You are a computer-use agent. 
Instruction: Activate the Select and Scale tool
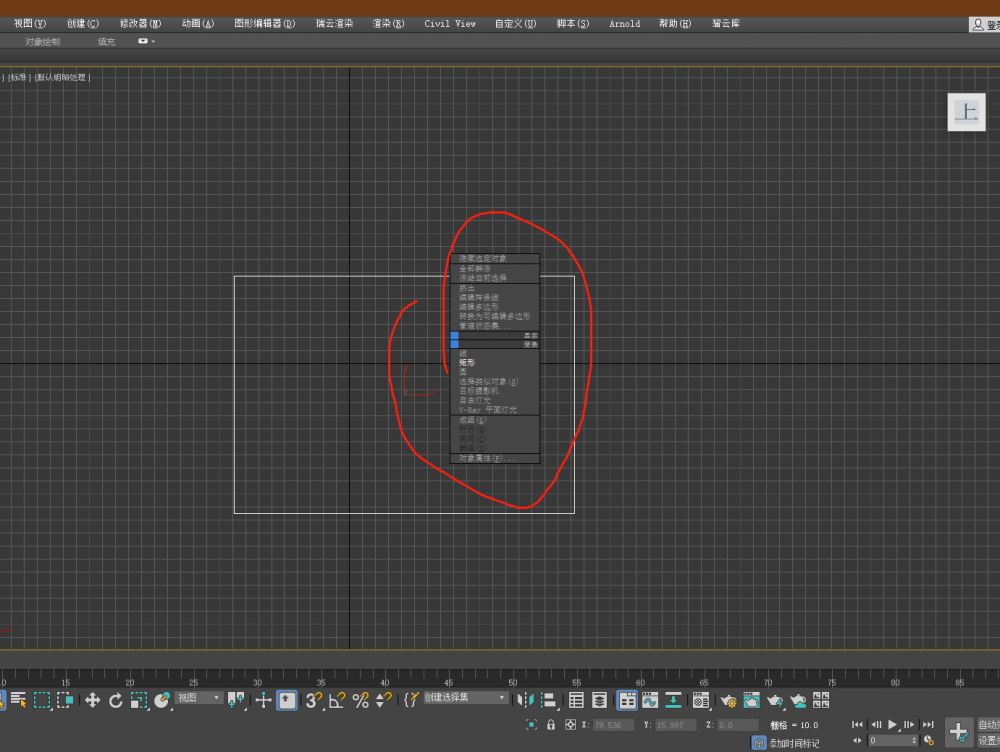click(138, 700)
